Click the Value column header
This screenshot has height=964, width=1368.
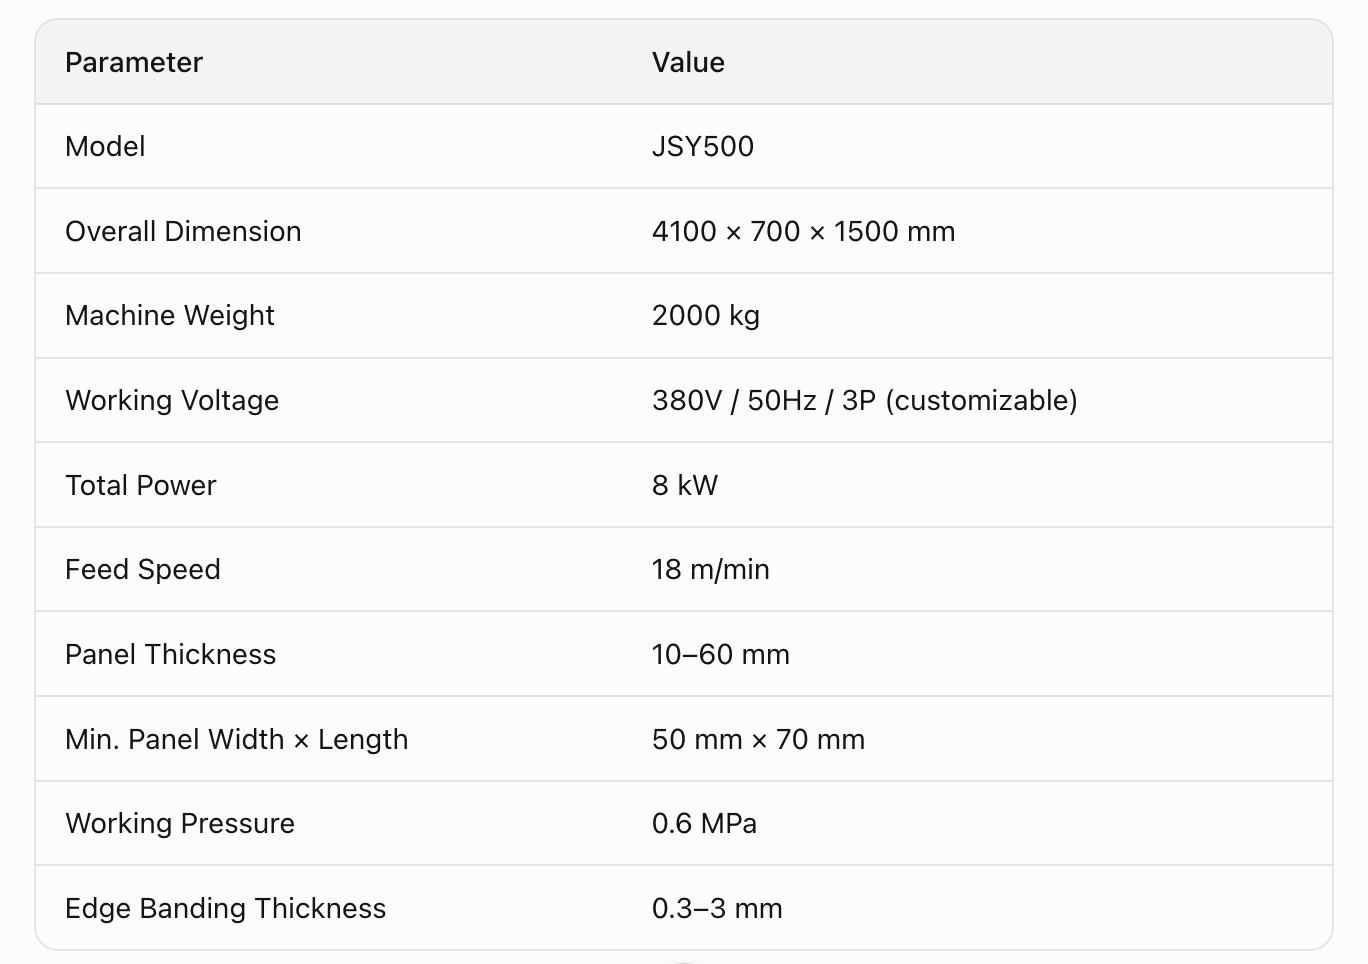point(688,62)
